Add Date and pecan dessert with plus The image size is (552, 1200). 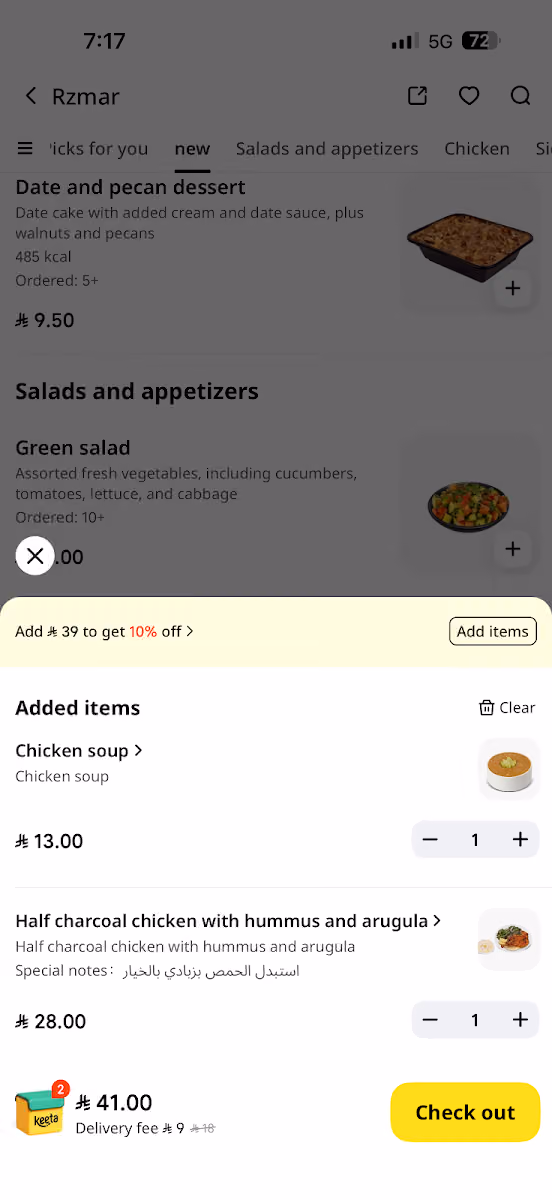click(x=513, y=289)
